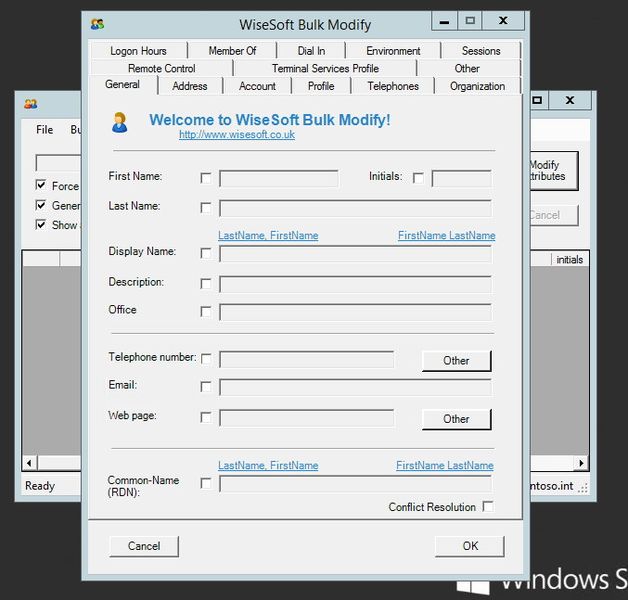Enable the First Name checkbox

pyautogui.click(x=206, y=178)
